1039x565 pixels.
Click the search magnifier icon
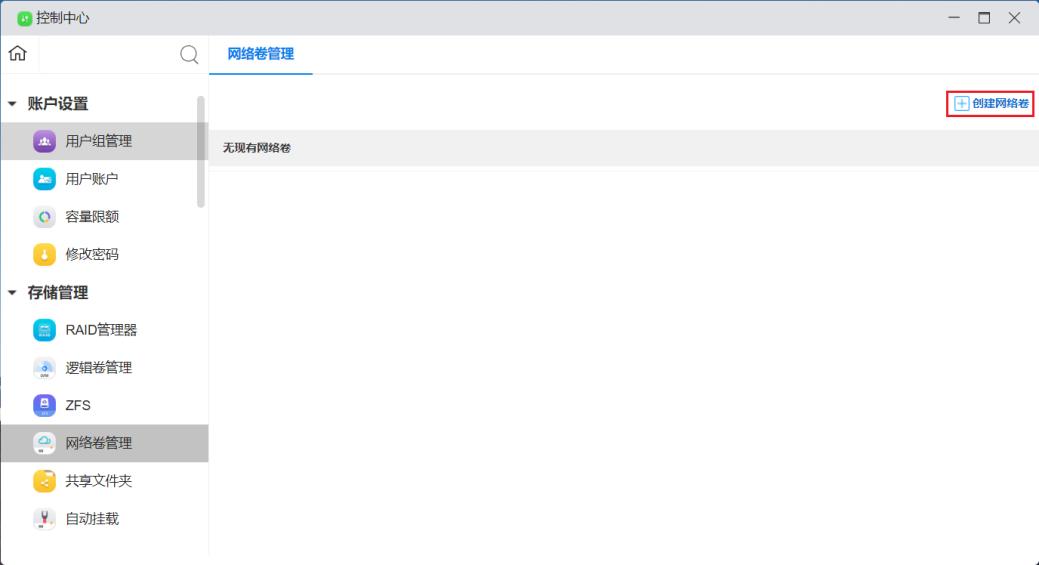pyautogui.click(x=188, y=55)
